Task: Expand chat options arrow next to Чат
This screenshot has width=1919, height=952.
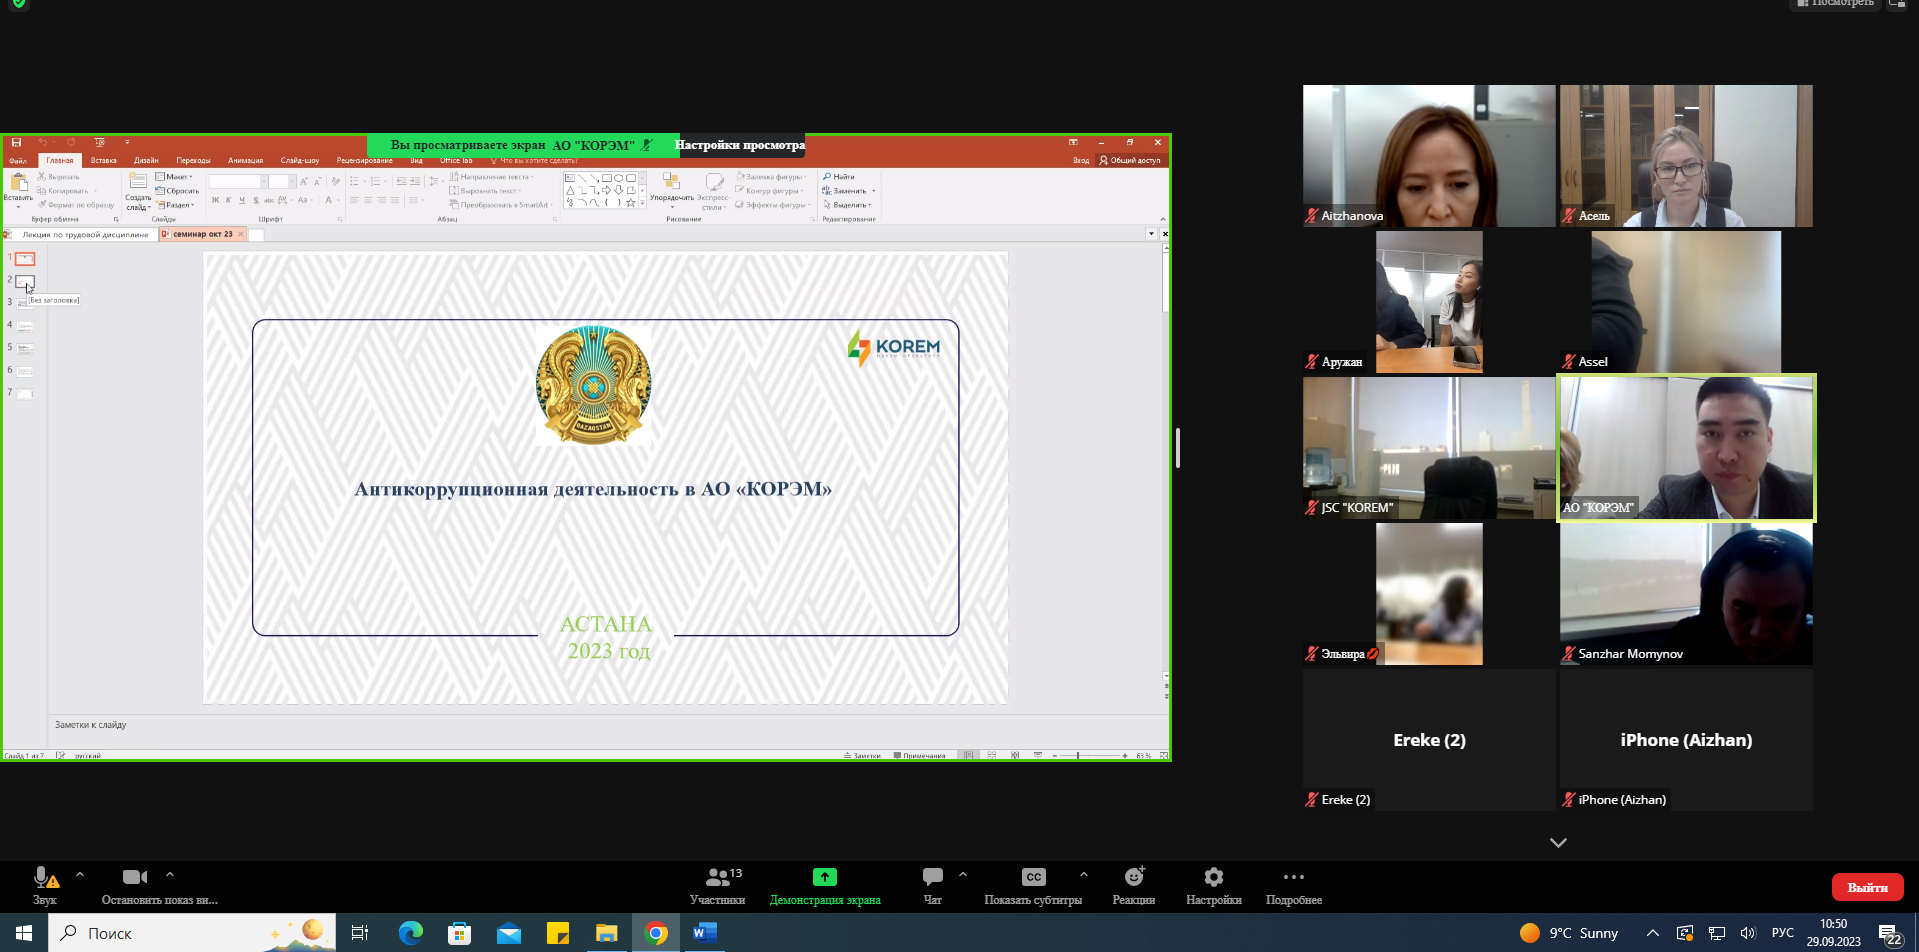Action: pos(963,875)
